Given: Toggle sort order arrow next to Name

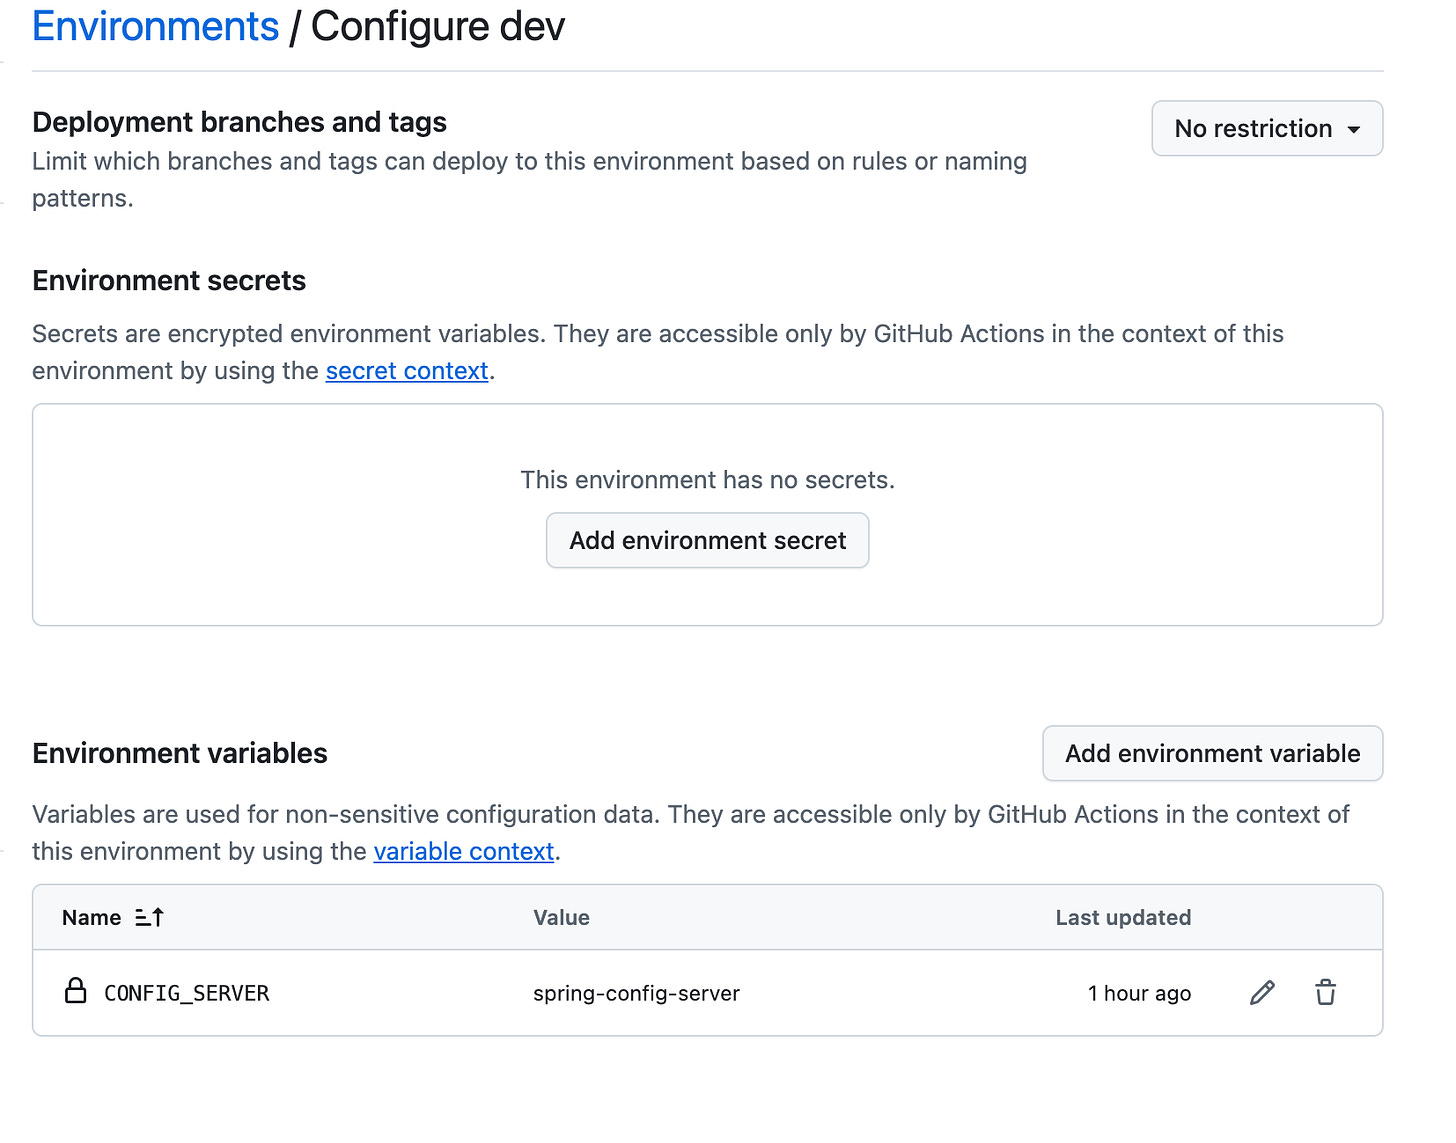Looking at the screenshot, I should 149,917.
